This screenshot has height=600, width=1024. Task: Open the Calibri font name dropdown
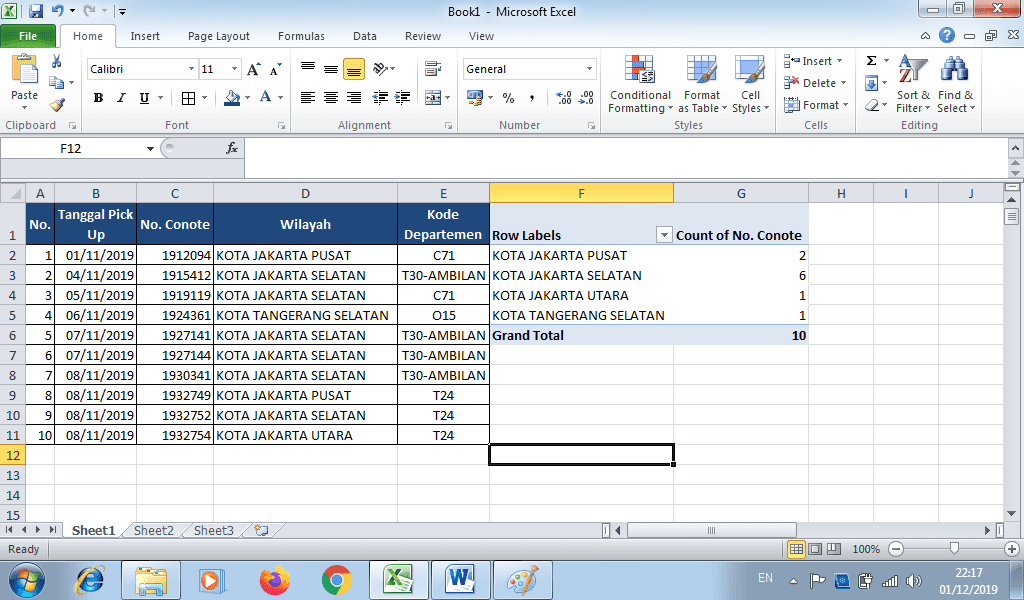click(x=191, y=69)
